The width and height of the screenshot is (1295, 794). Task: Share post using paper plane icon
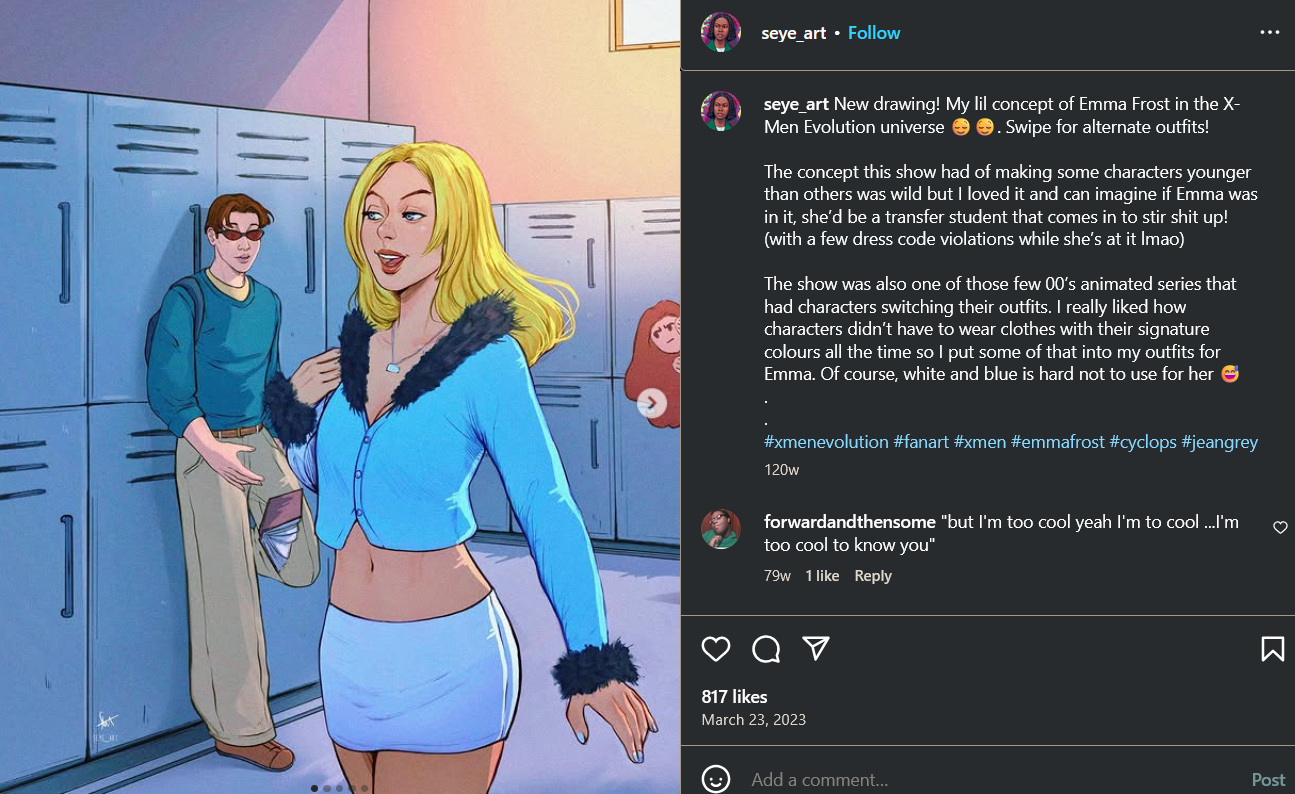(816, 648)
